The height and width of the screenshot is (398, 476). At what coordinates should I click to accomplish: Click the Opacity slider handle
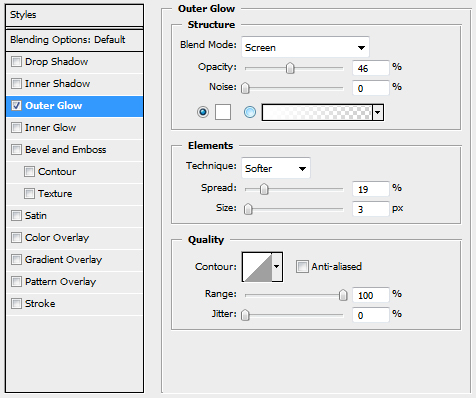290,68
